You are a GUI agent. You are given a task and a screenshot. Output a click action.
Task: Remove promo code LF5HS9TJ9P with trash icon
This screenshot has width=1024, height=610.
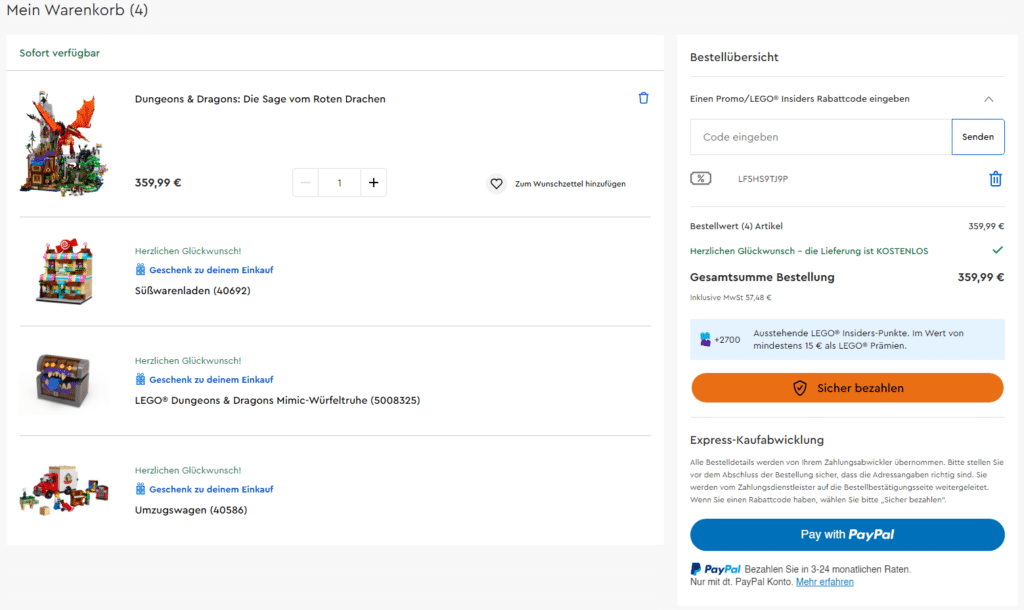point(995,179)
